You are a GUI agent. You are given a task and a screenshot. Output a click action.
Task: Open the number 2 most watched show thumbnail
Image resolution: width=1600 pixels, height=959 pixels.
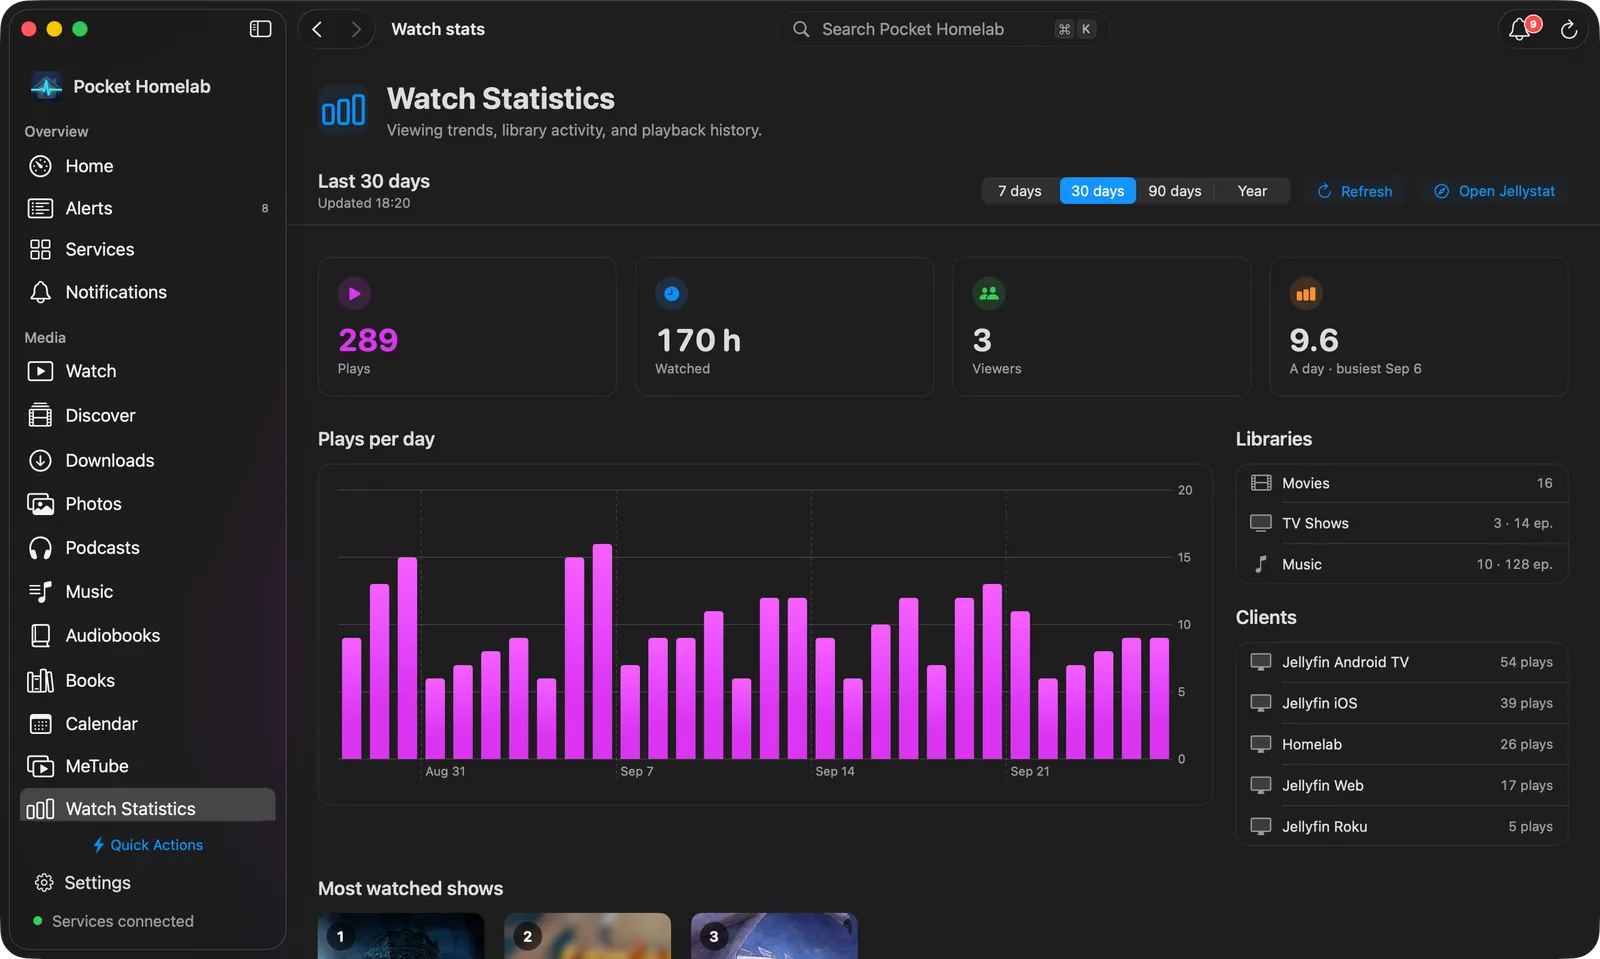point(588,936)
